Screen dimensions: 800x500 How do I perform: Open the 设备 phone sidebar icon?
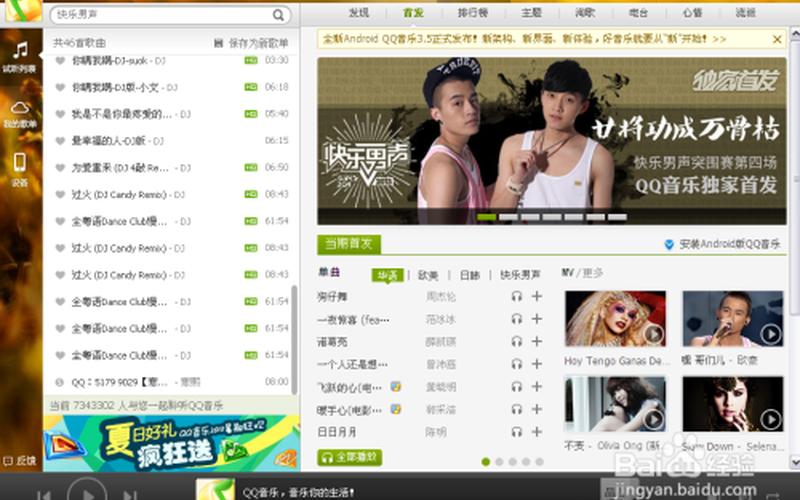20,162
